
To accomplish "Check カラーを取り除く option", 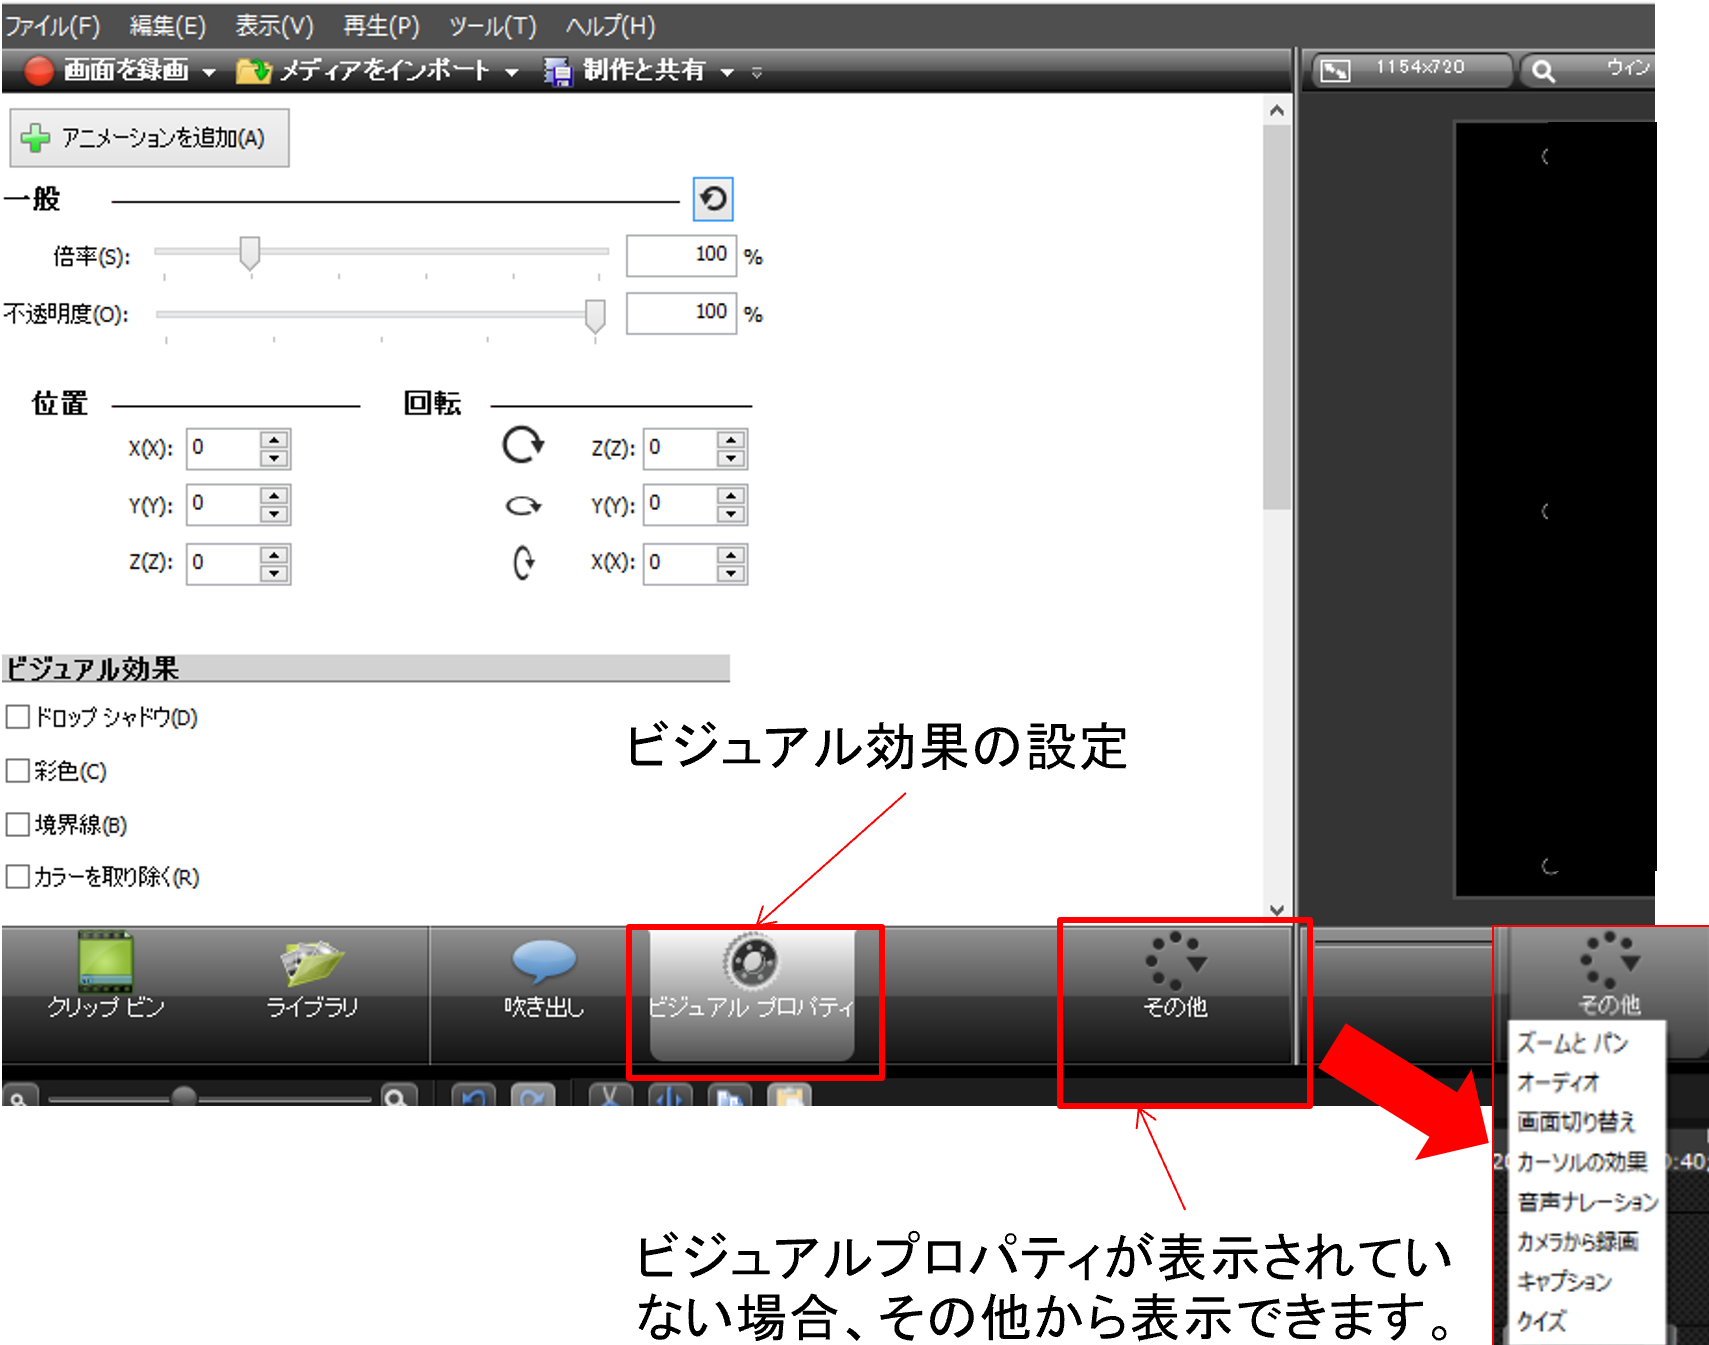I will pos(17,876).
